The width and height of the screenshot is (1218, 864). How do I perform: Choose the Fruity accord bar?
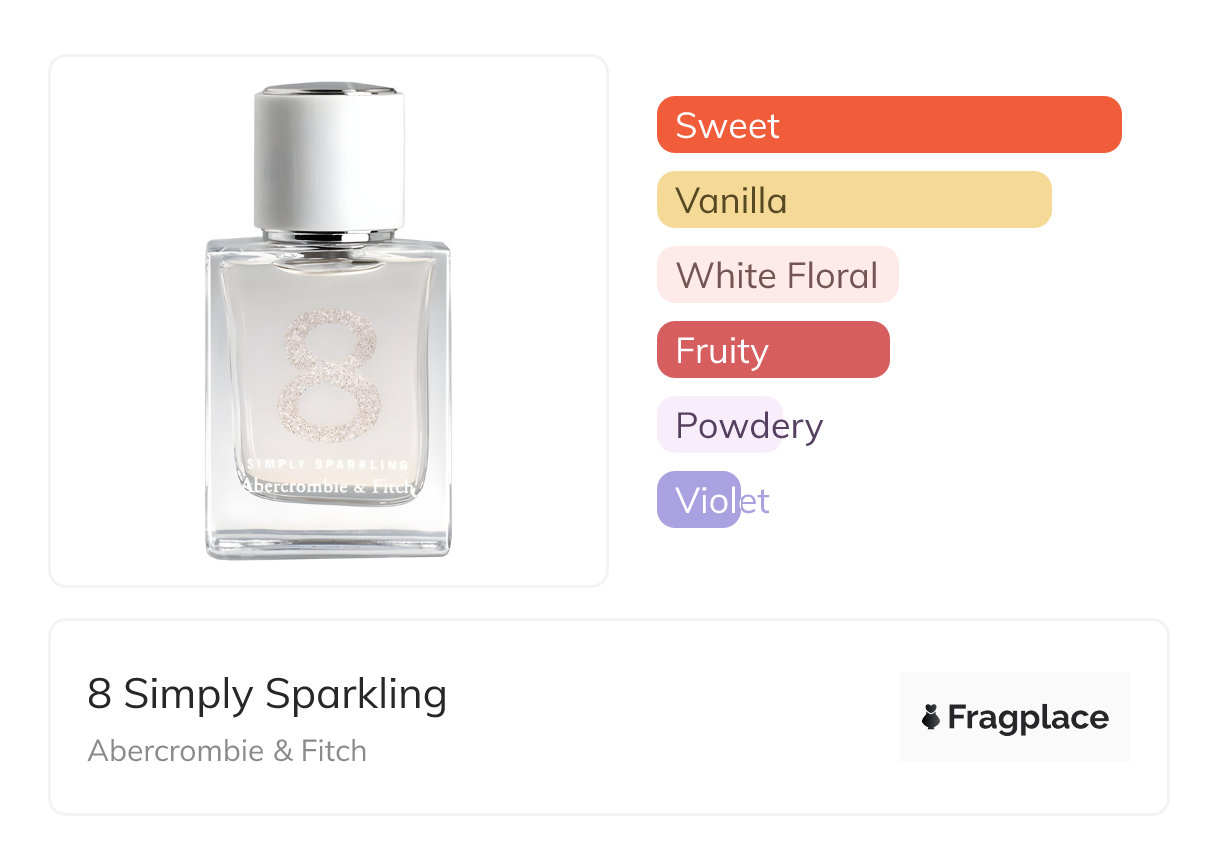point(772,350)
